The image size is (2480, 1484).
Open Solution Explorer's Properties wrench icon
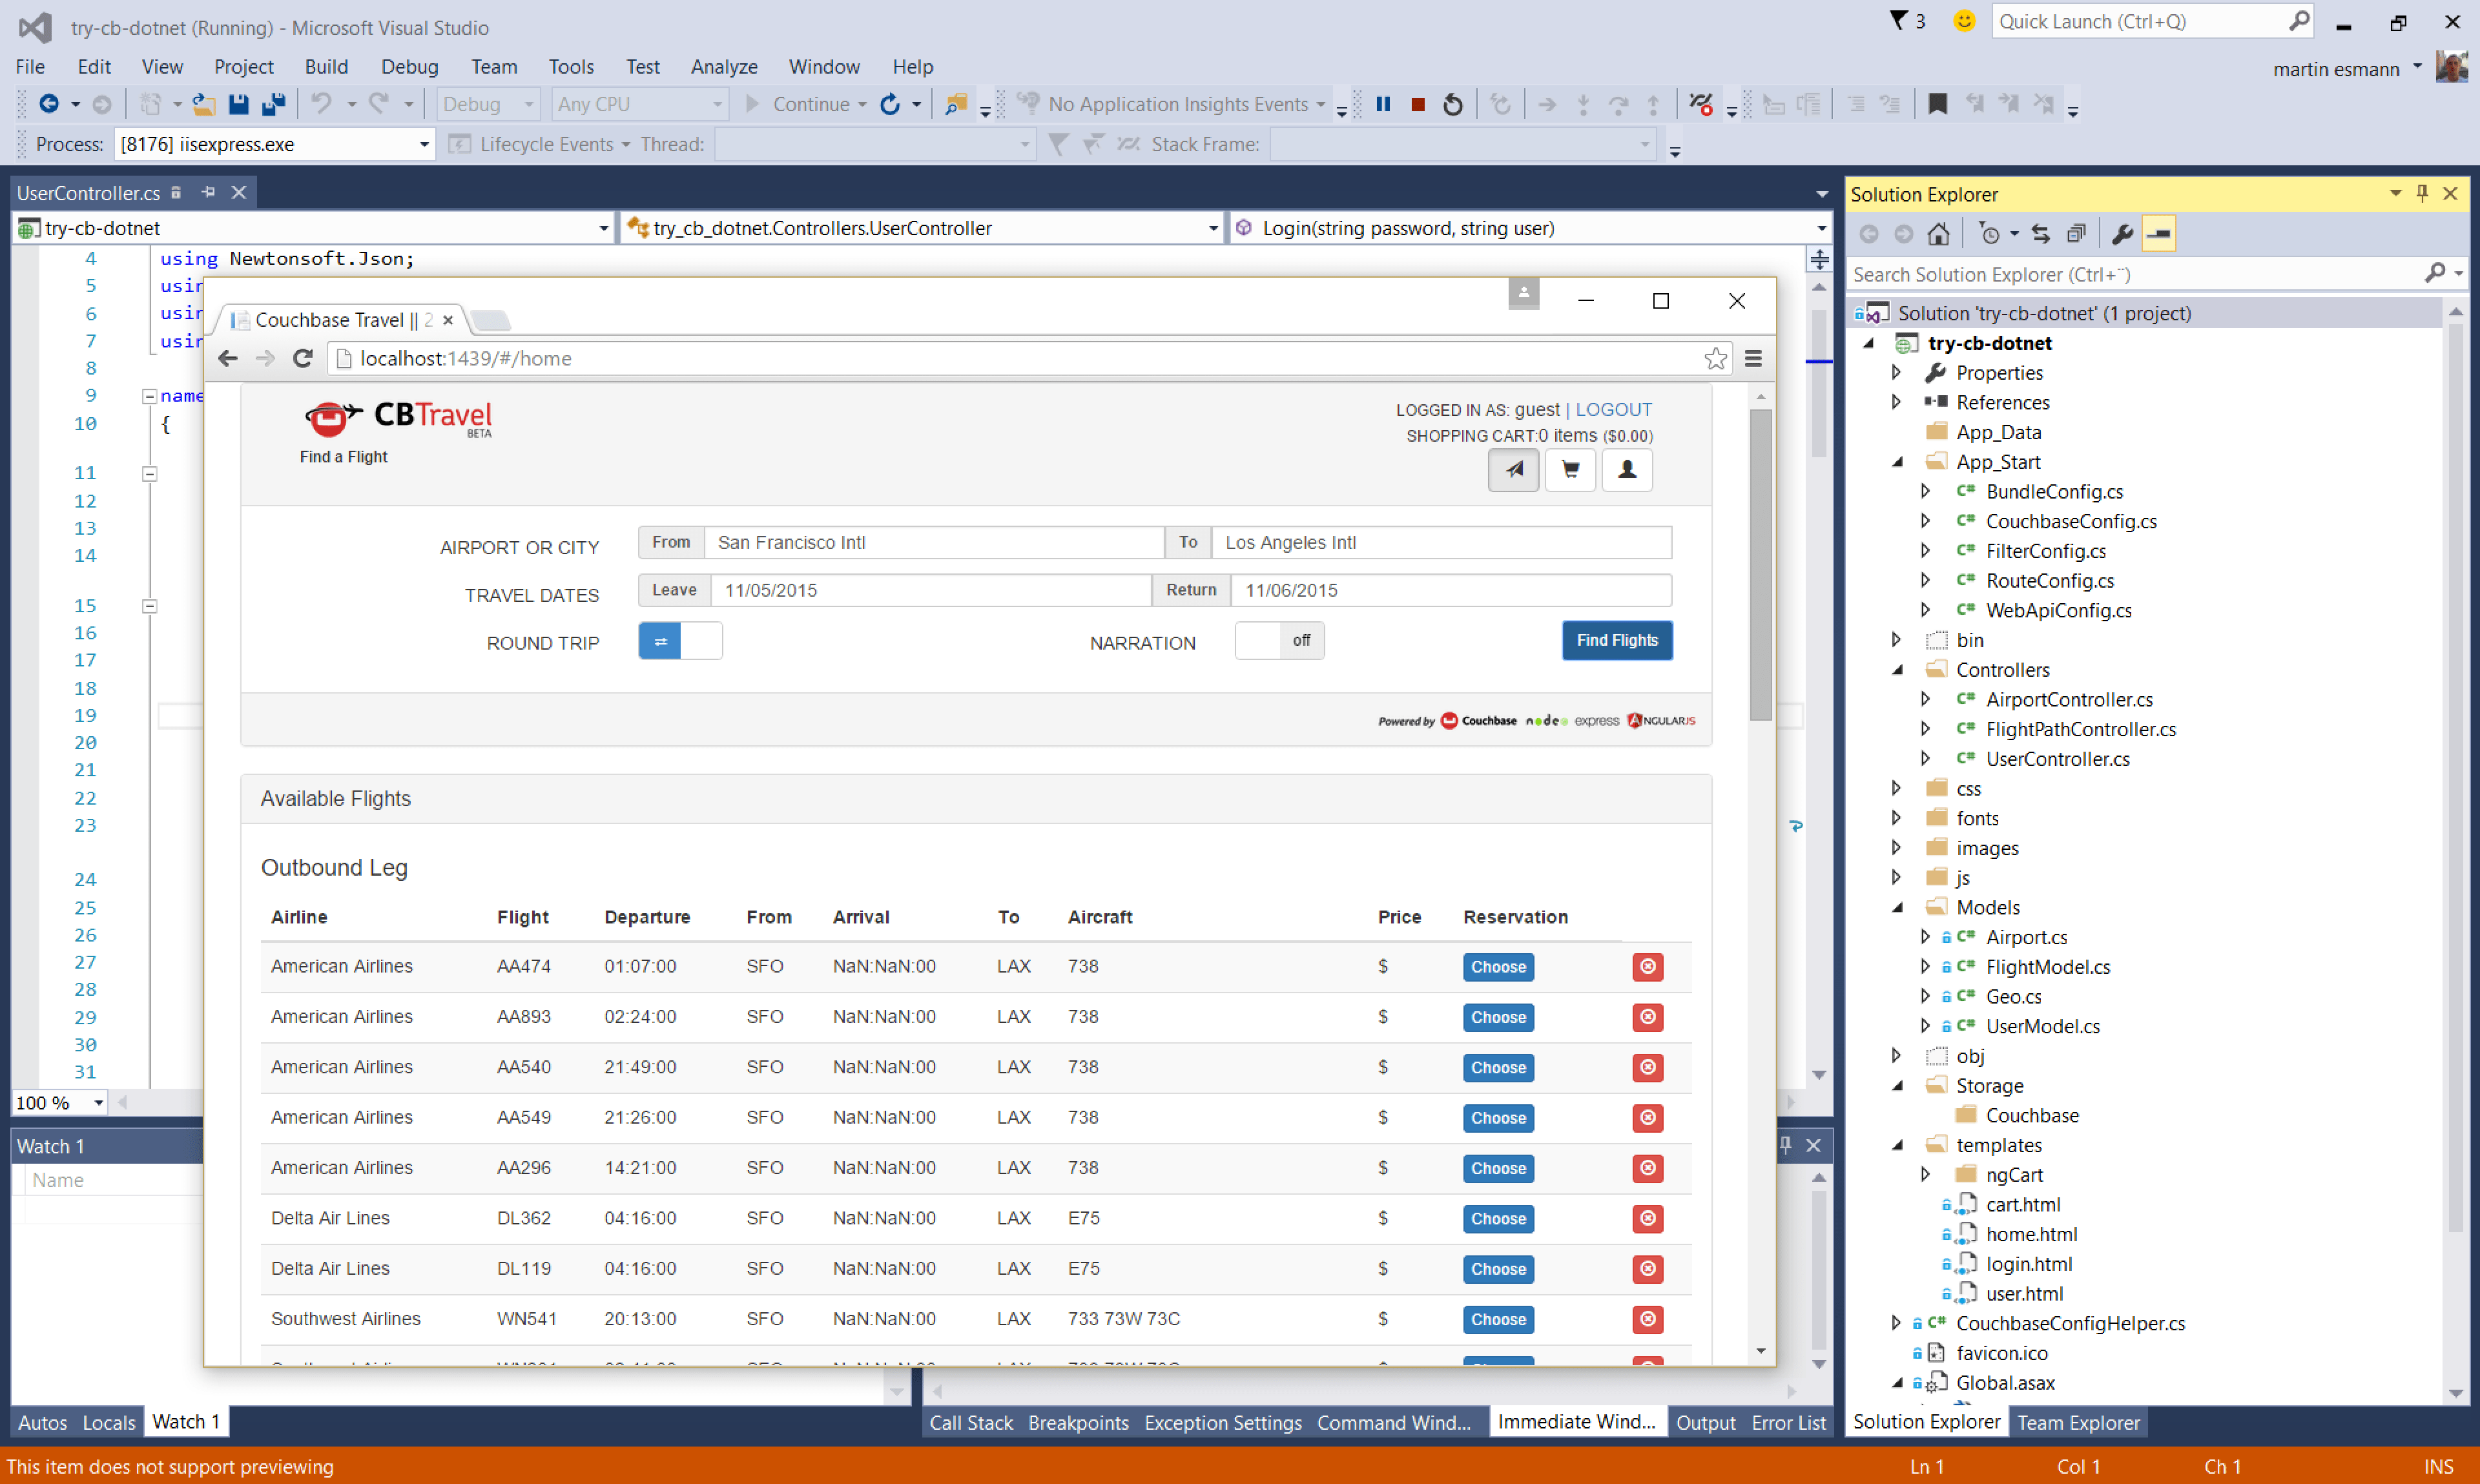tap(2122, 233)
